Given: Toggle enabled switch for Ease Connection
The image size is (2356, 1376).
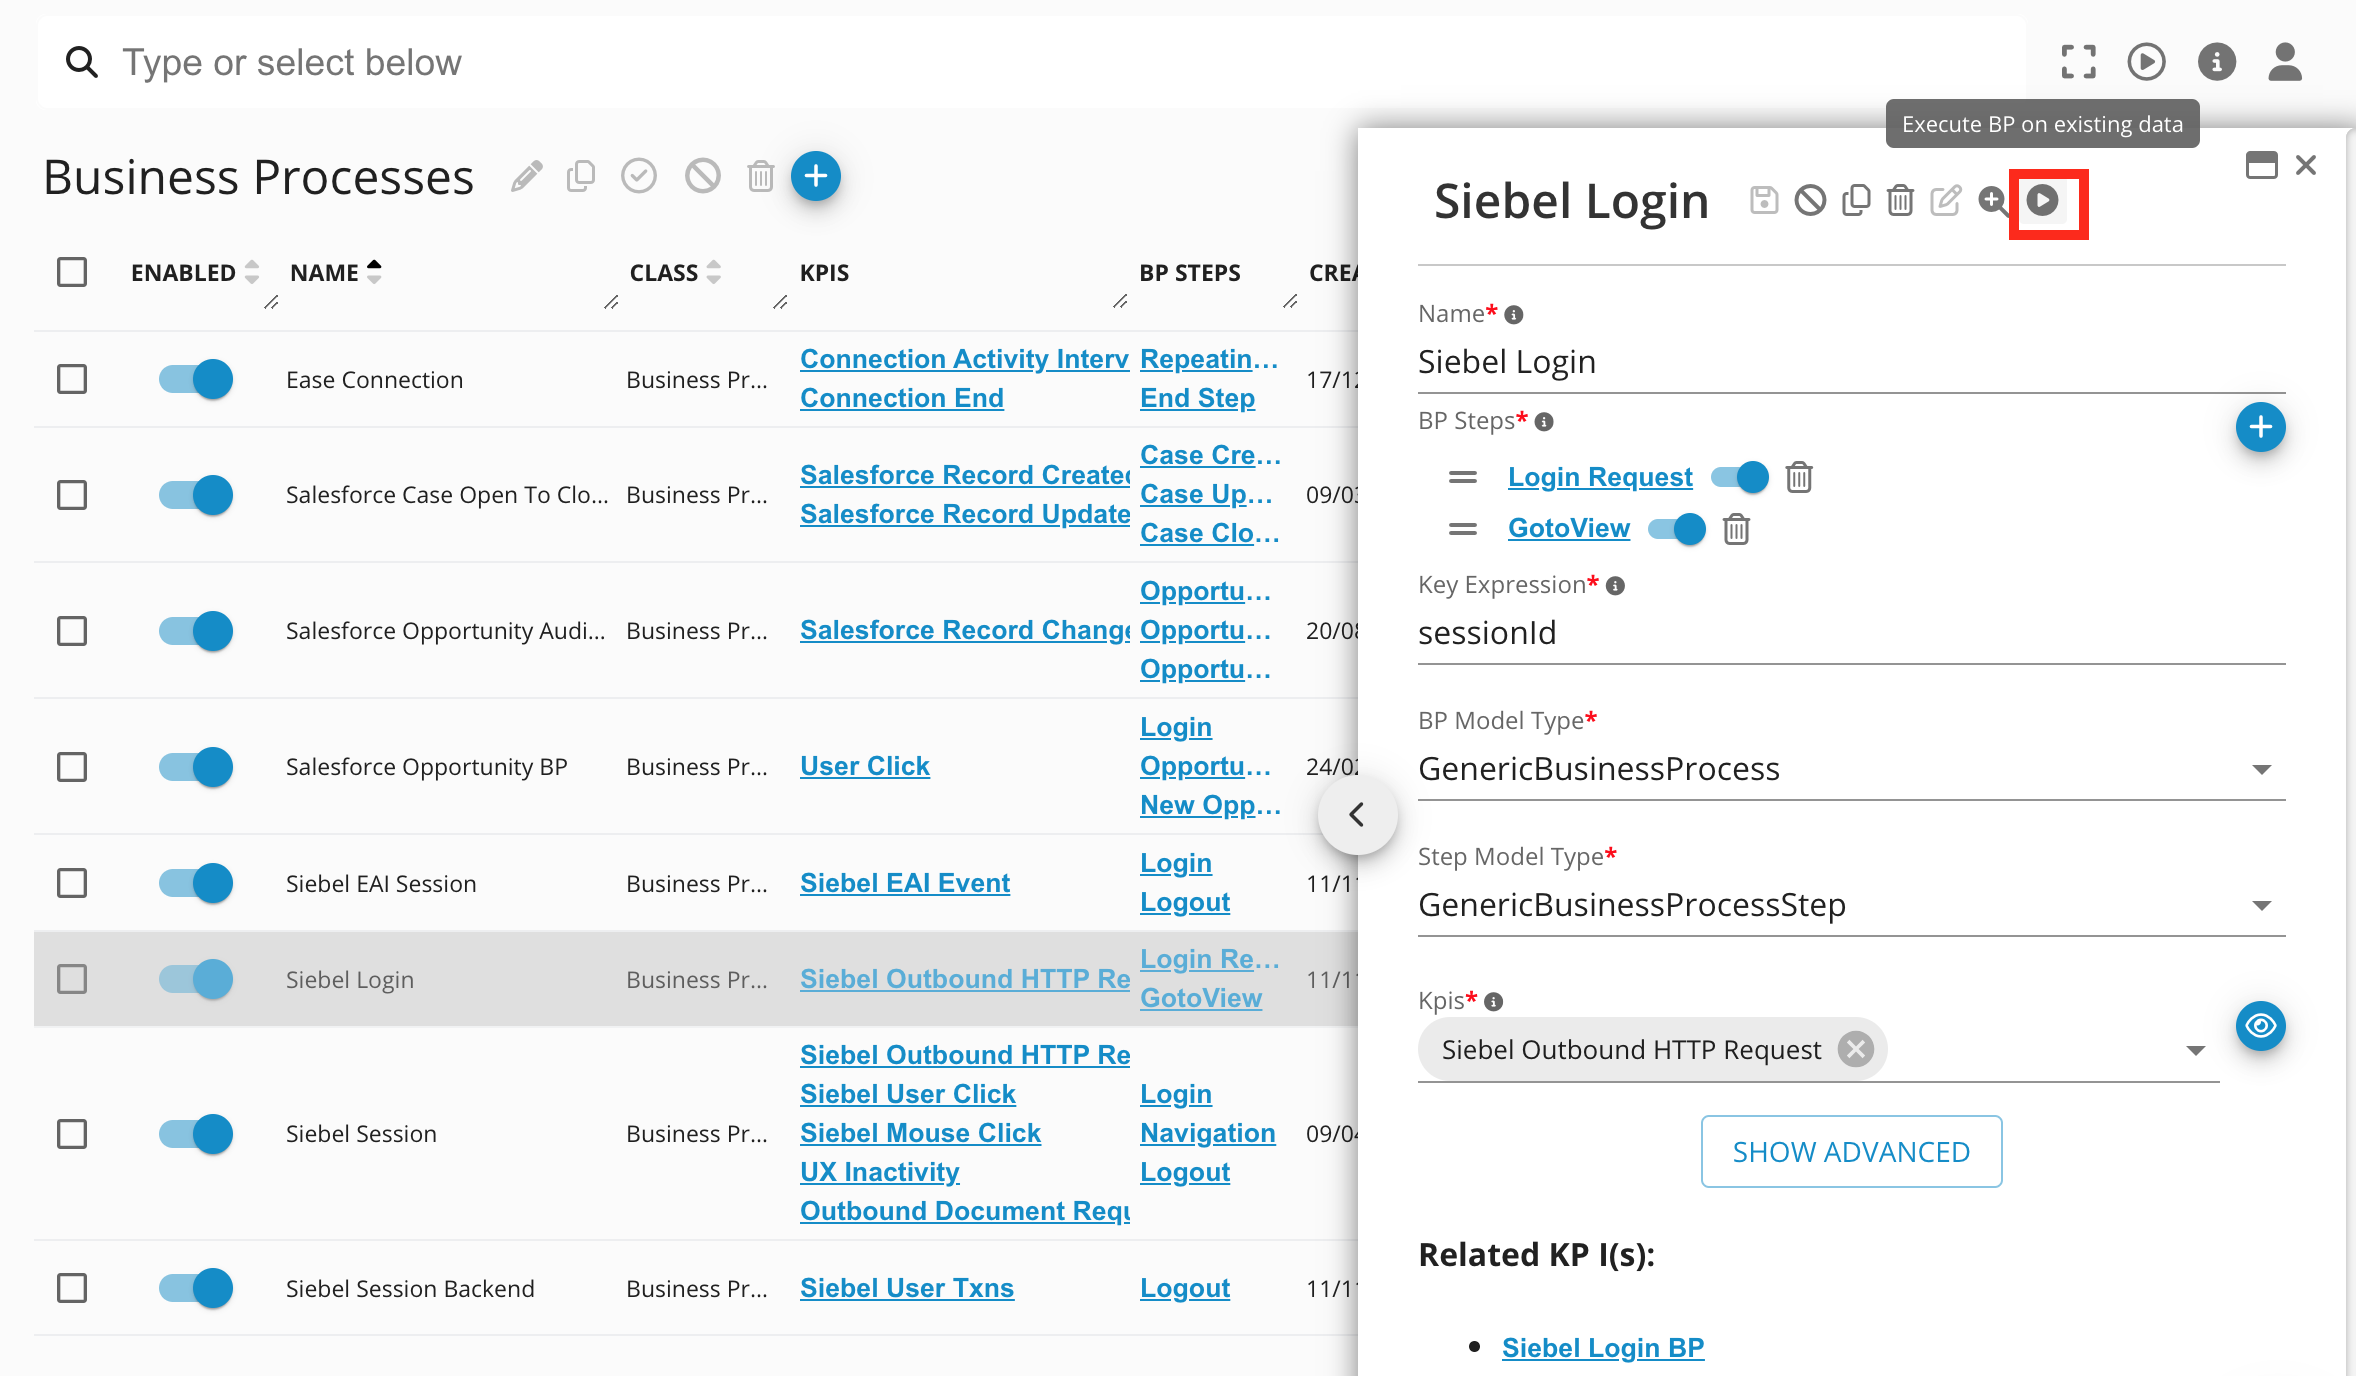Looking at the screenshot, I should [196, 380].
